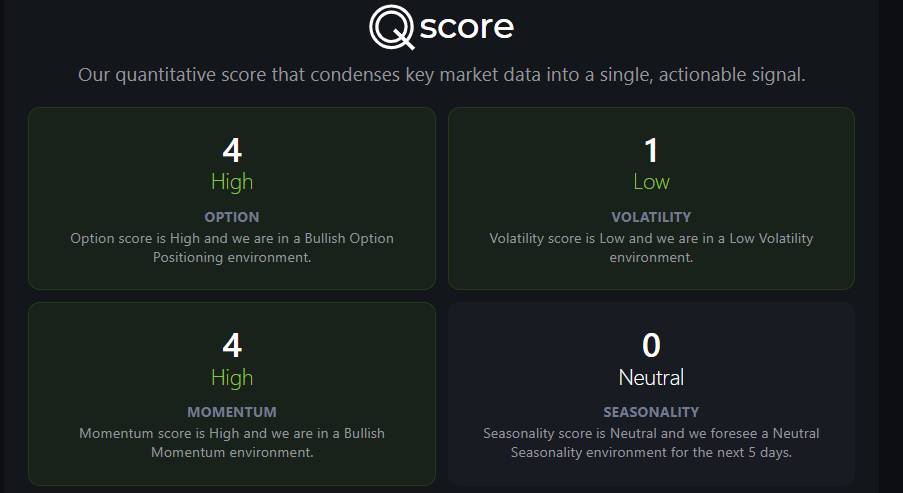The width and height of the screenshot is (903, 493).
Task: Click the MOMENTUM heading
Action: pos(232,412)
